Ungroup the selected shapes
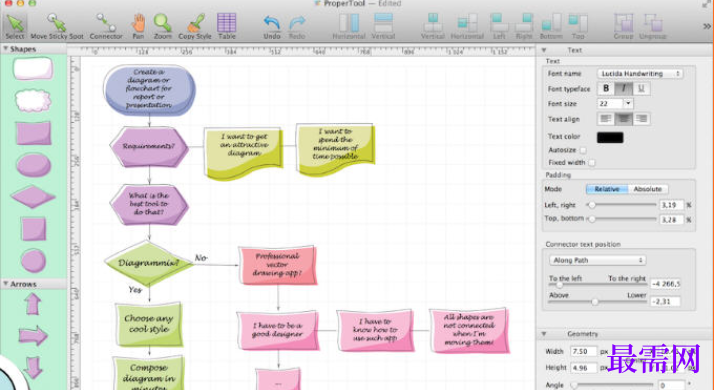 (653, 26)
